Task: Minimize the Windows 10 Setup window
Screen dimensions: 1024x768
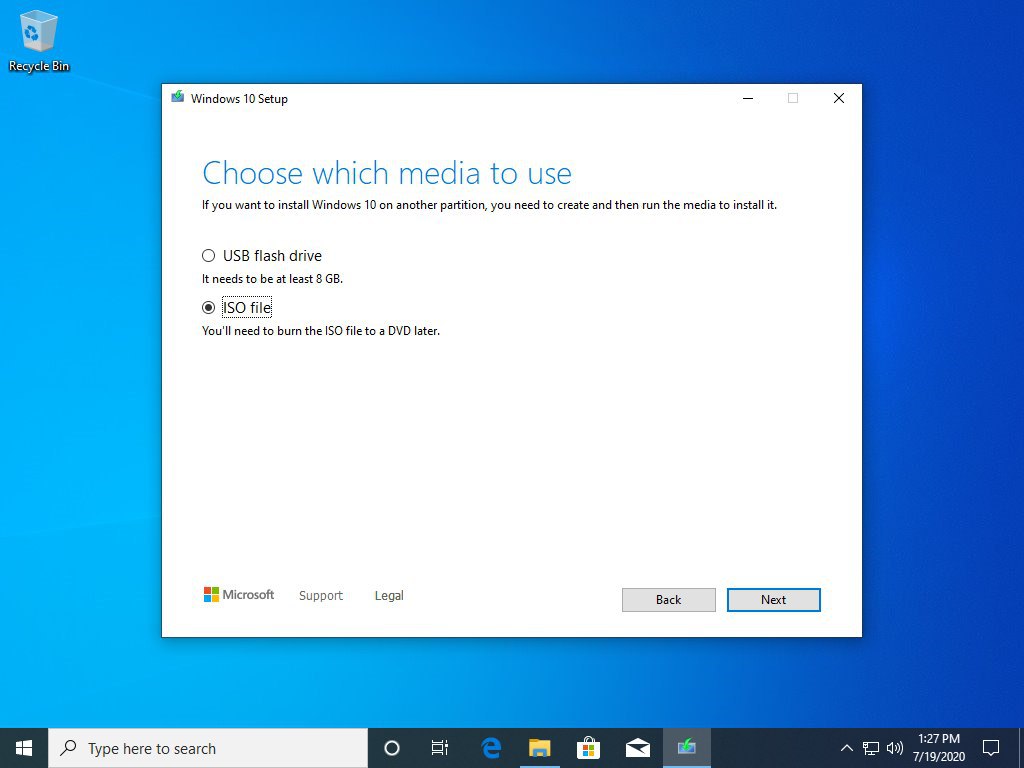Action: pyautogui.click(x=748, y=98)
